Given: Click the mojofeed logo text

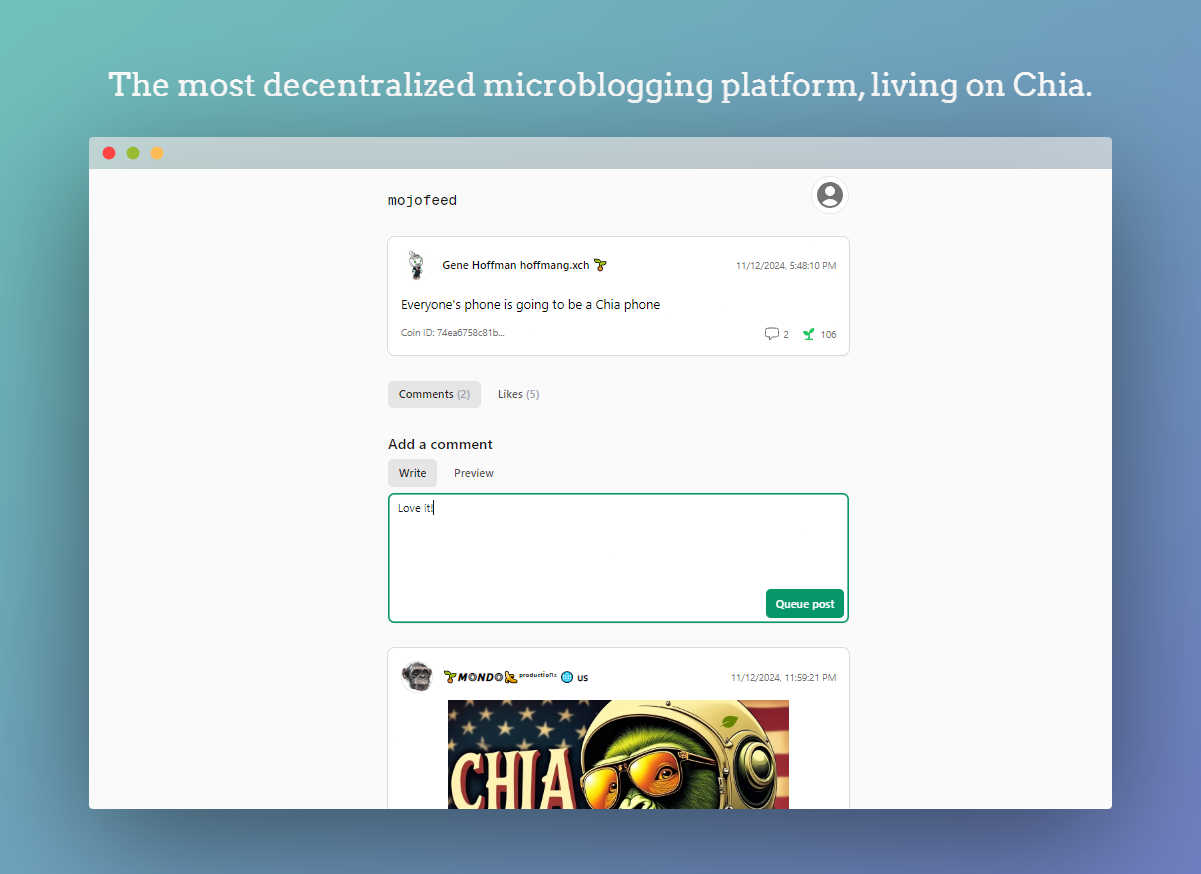Looking at the screenshot, I should tap(422, 201).
